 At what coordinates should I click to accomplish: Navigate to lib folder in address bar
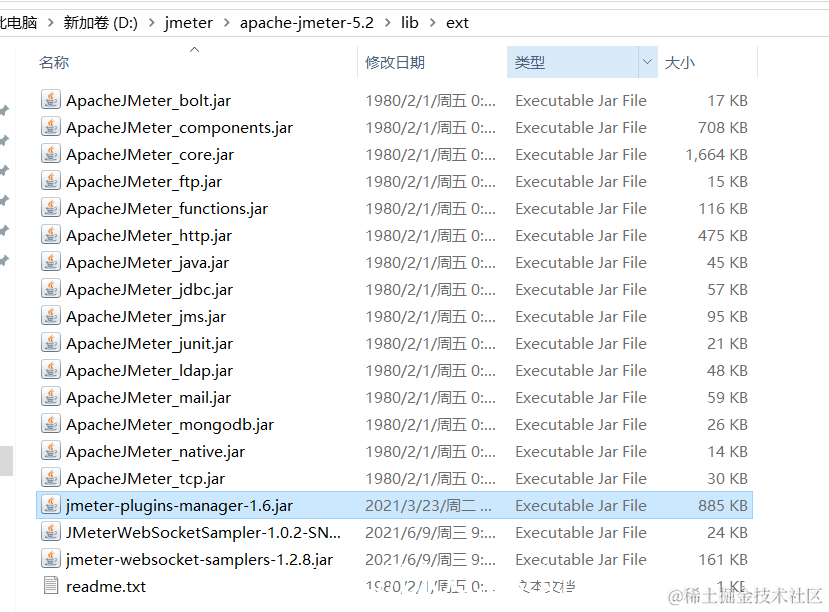coord(410,23)
